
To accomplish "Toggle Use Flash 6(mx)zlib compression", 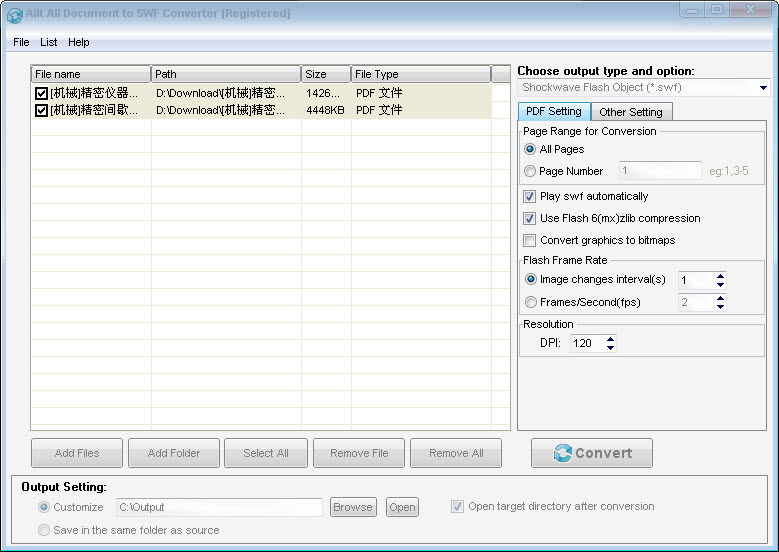I will (530, 218).
